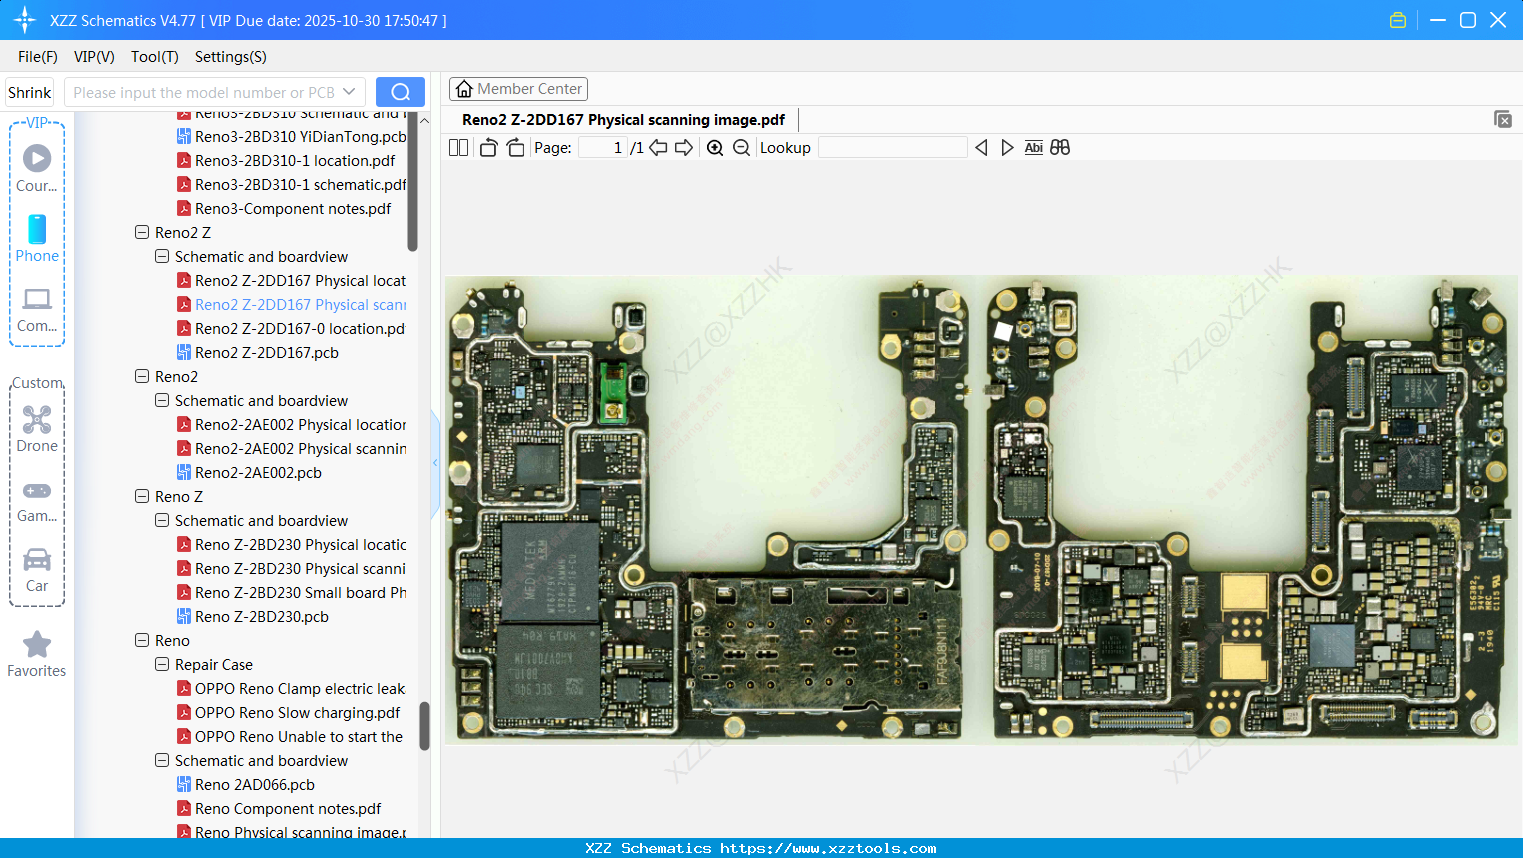Go to the previous page arrow

(658, 148)
